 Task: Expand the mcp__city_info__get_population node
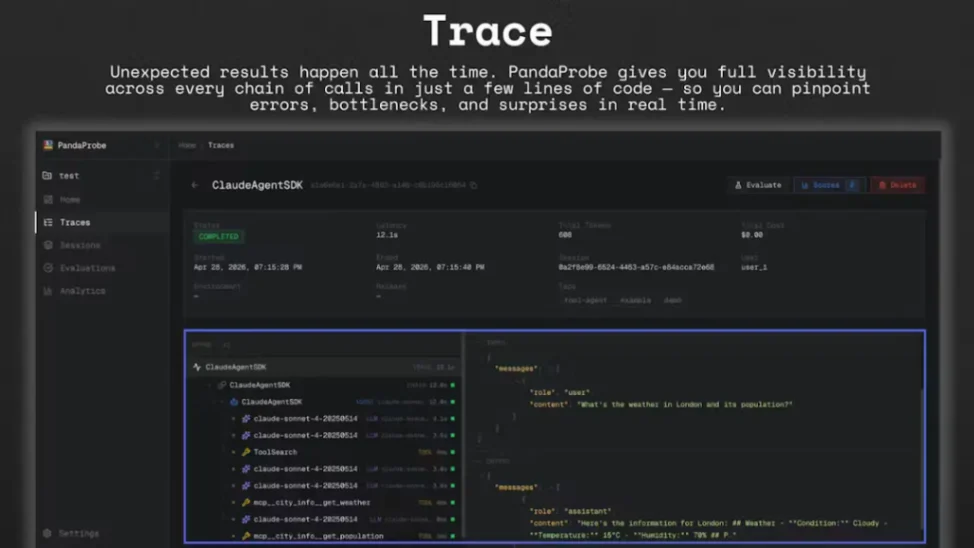234,536
